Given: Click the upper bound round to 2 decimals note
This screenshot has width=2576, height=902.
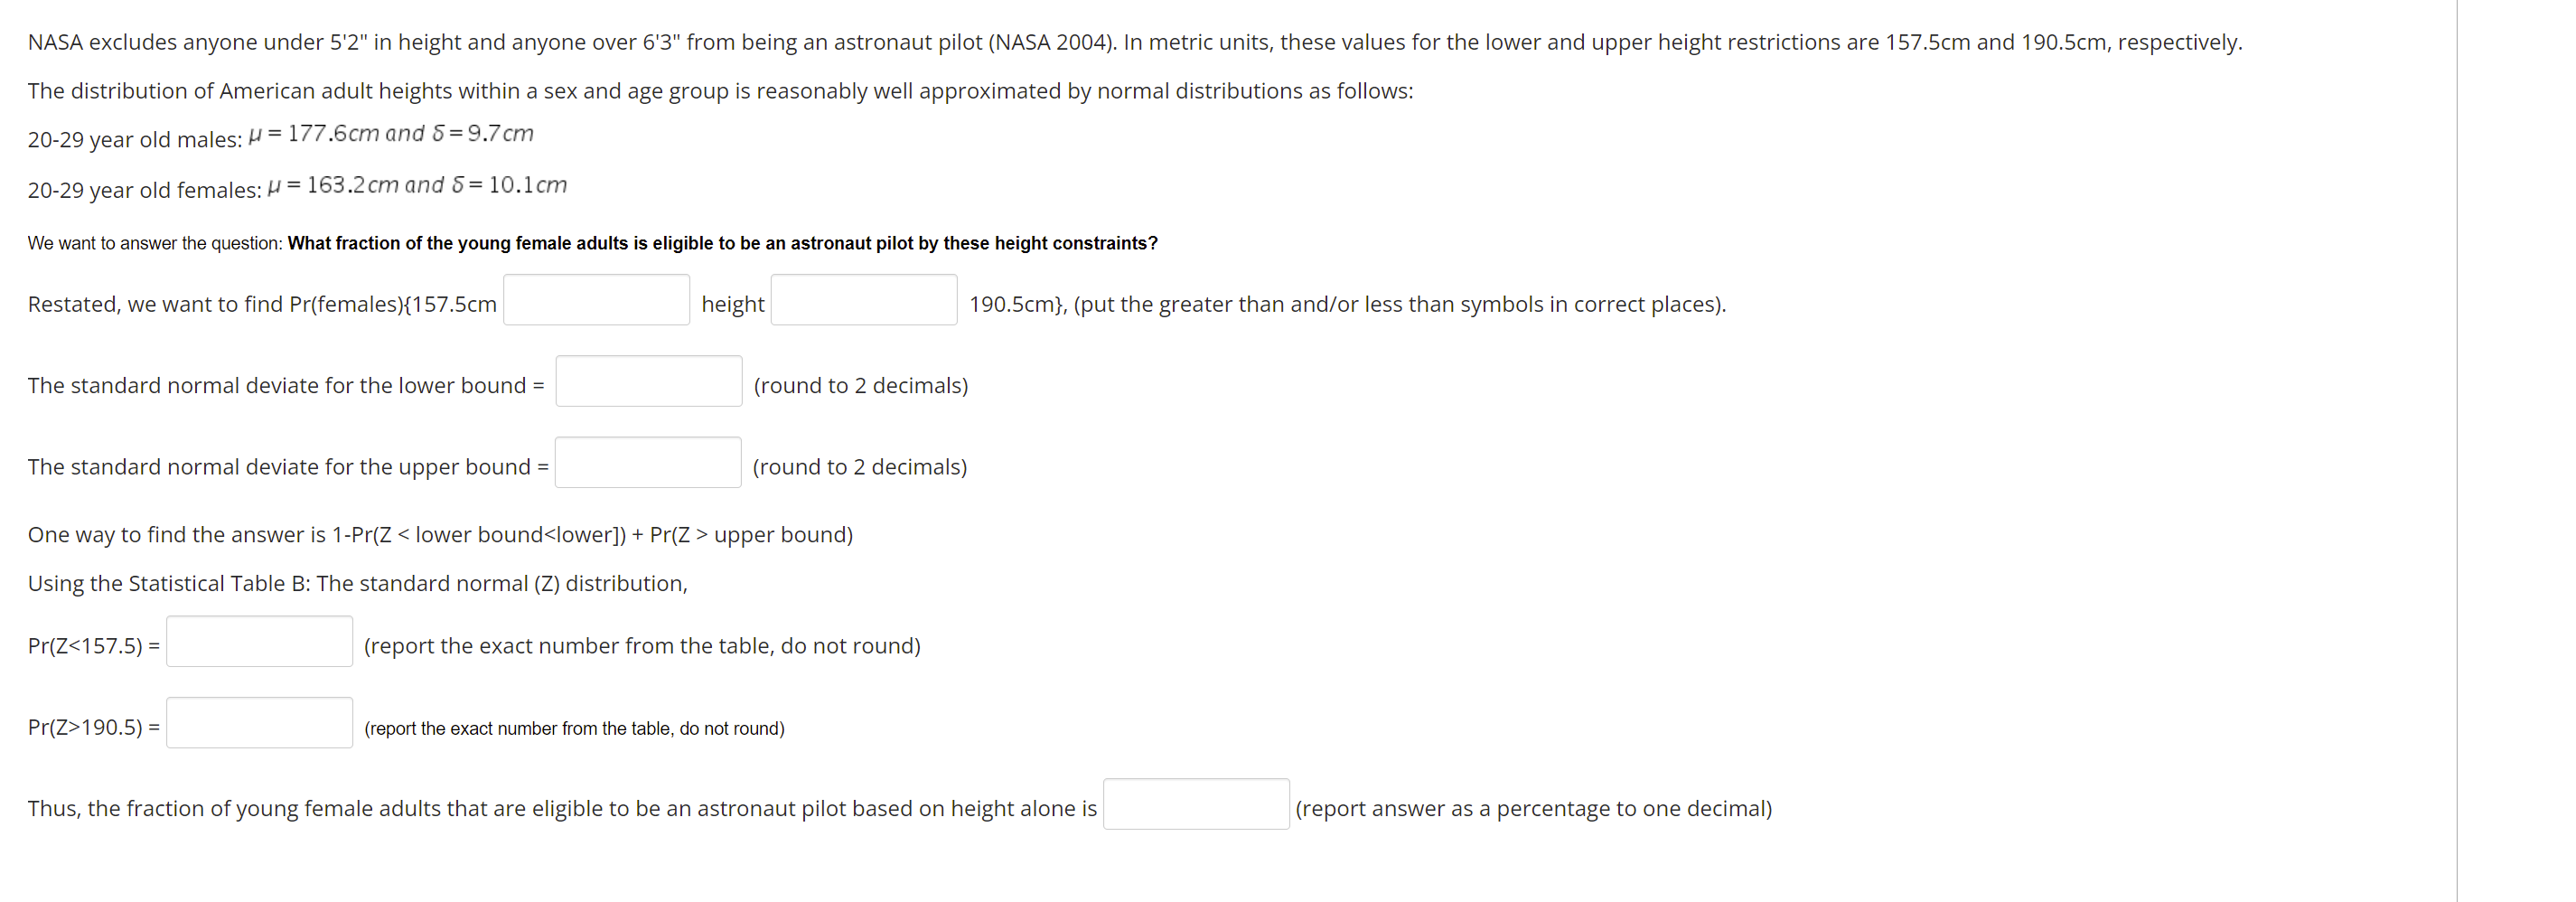Looking at the screenshot, I should [860, 467].
